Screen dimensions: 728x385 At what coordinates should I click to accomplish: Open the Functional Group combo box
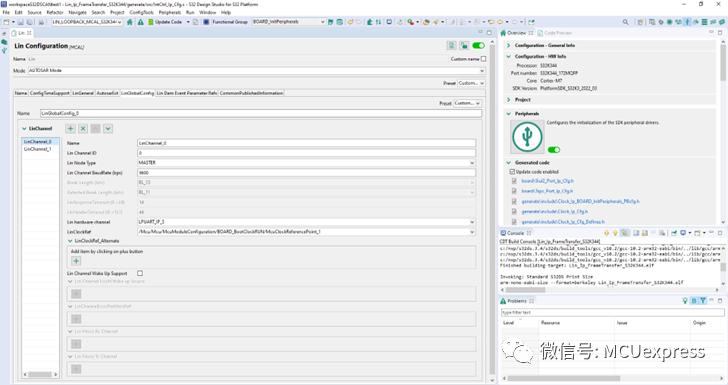tap(288, 22)
